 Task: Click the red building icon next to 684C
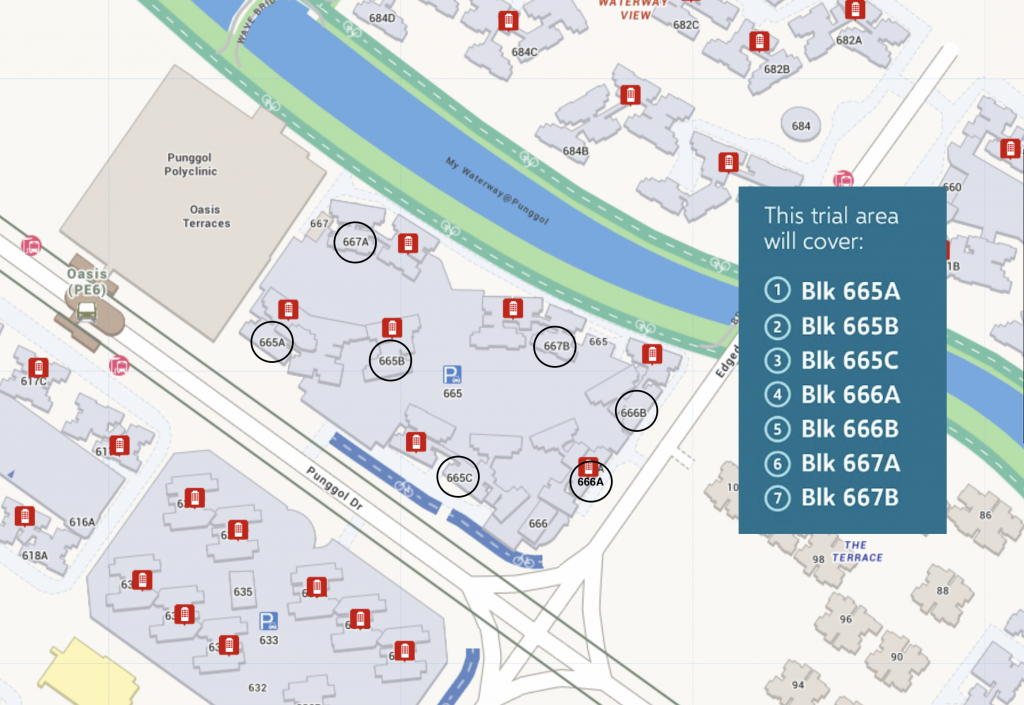(x=509, y=21)
